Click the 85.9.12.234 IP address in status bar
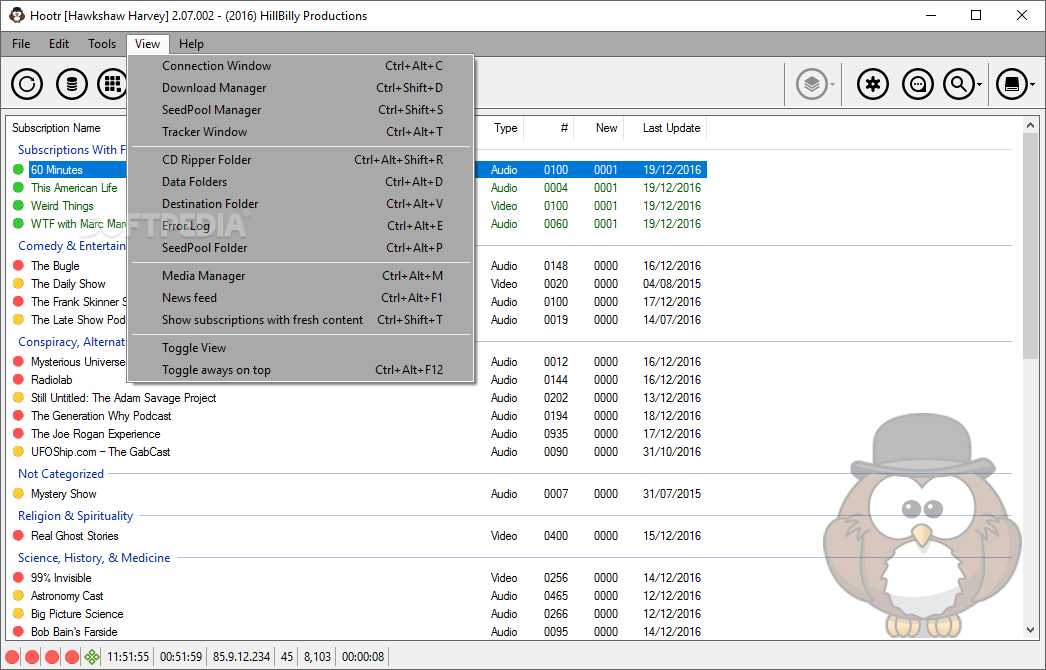1046x670 pixels. click(241, 657)
